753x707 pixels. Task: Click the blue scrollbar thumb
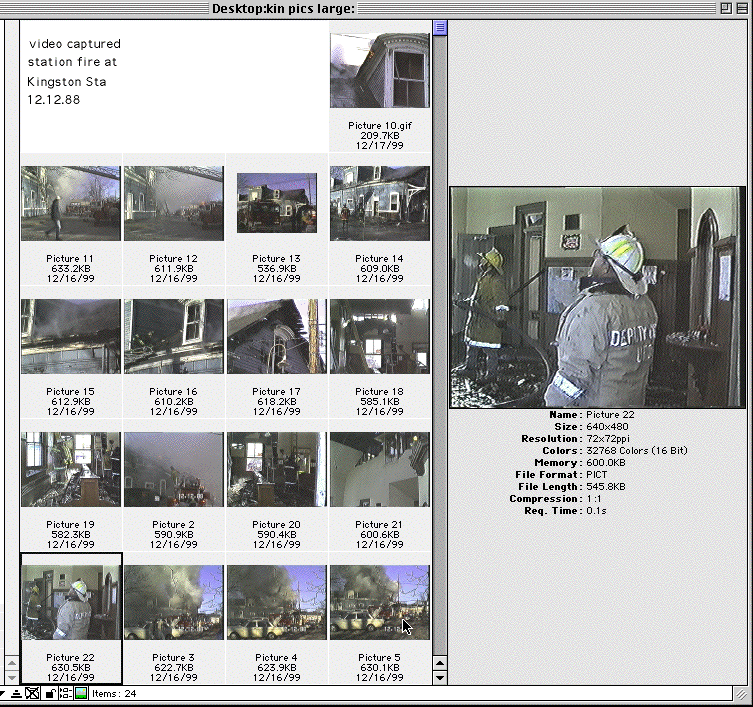tap(440, 28)
